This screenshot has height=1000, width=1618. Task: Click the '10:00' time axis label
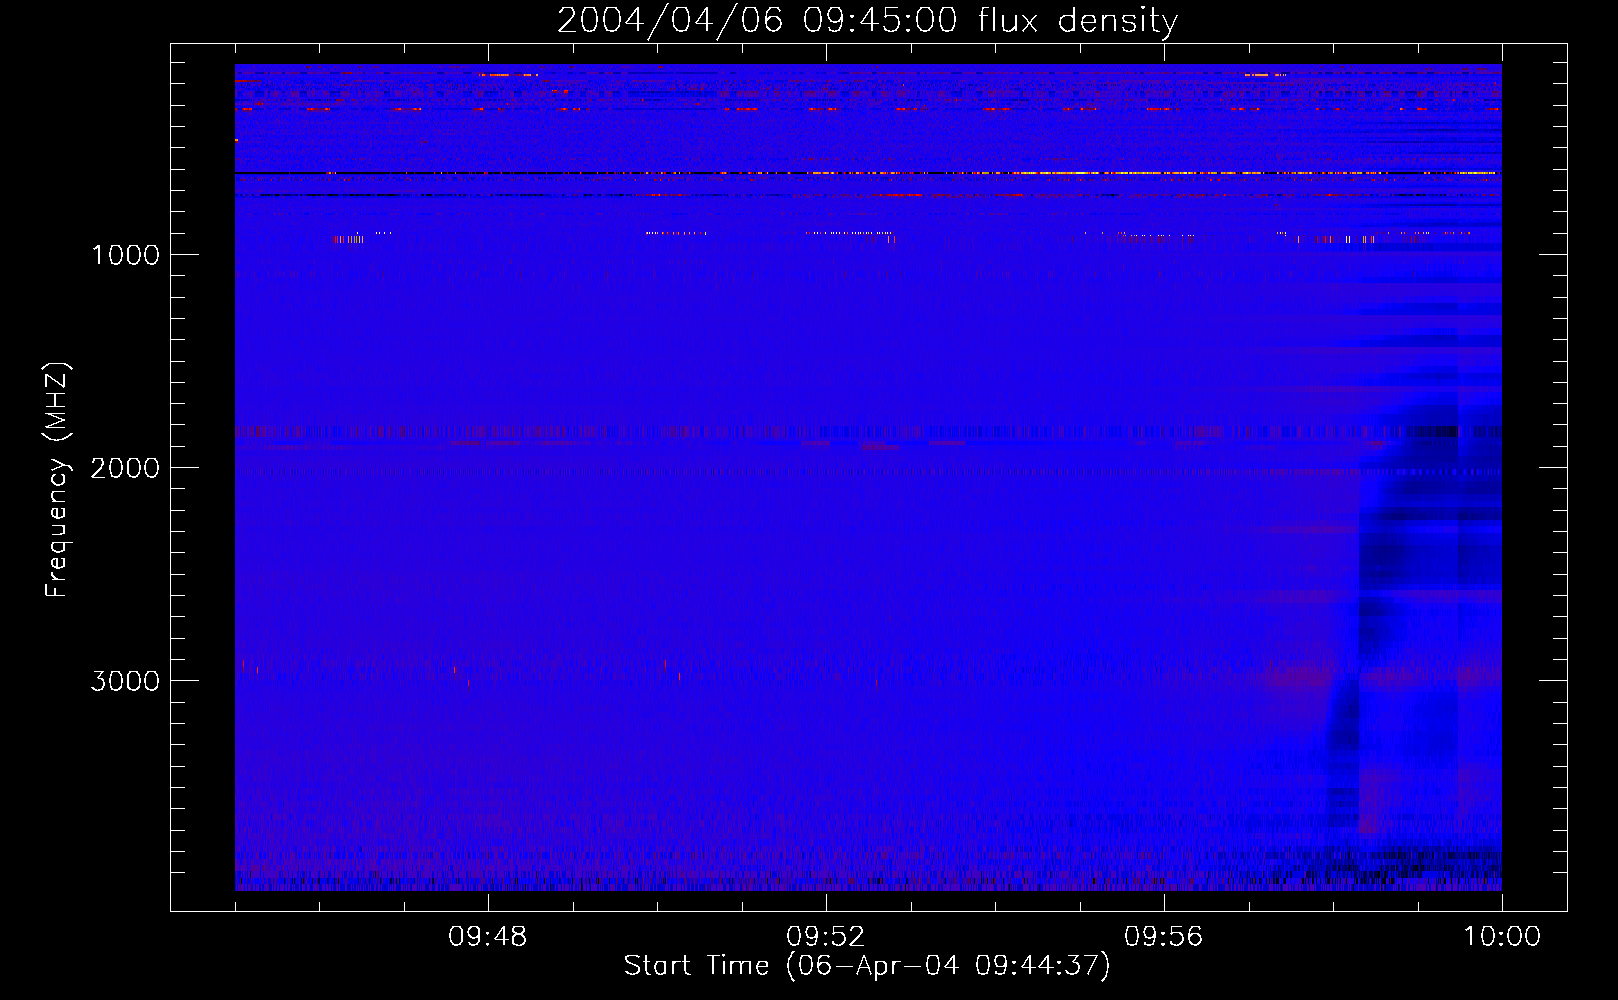click(x=1502, y=937)
